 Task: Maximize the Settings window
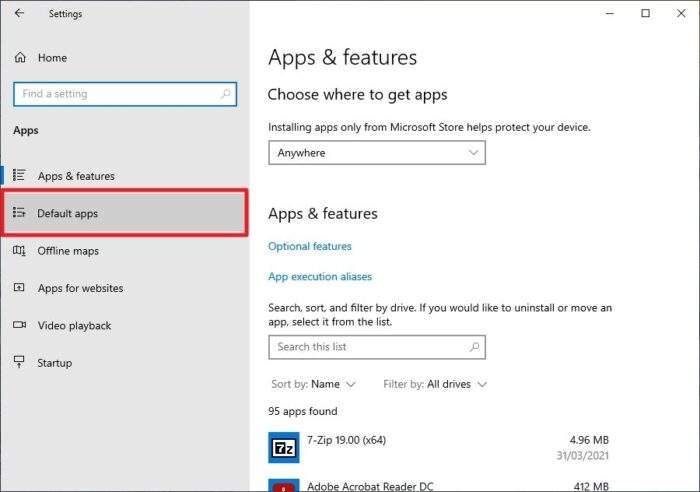pos(646,13)
